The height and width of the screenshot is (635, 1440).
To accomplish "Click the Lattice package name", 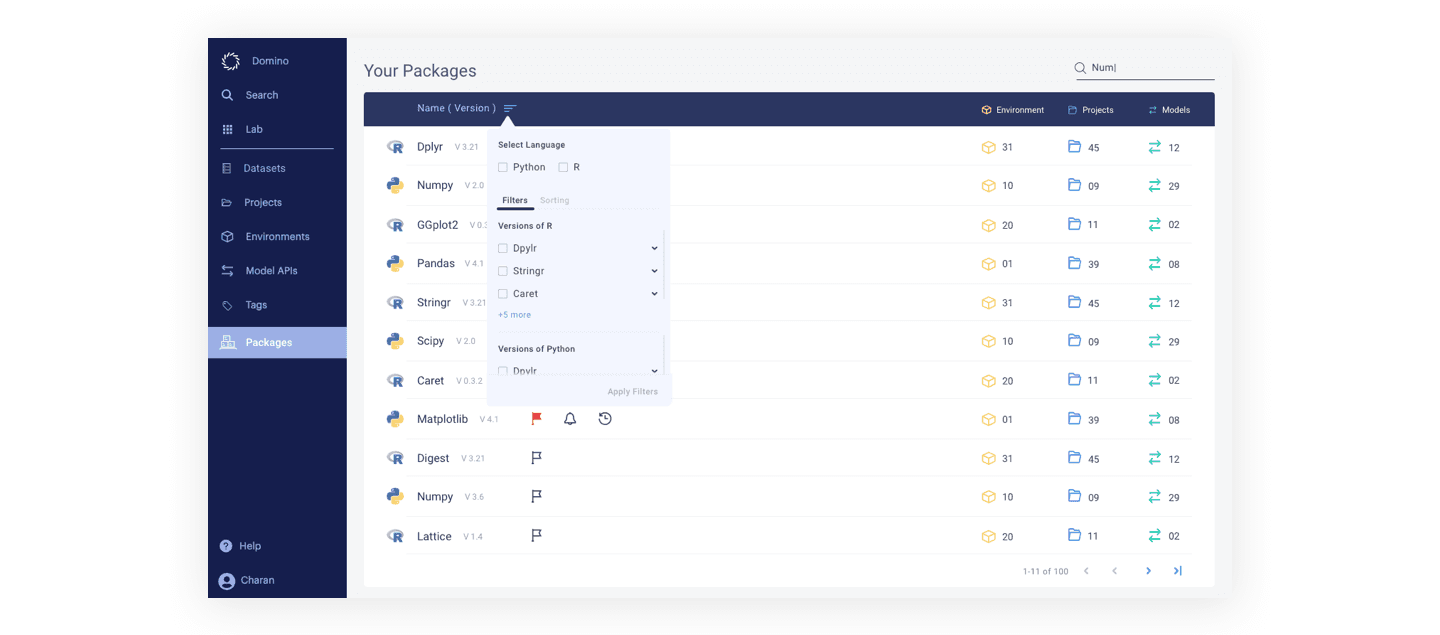I will point(434,536).
